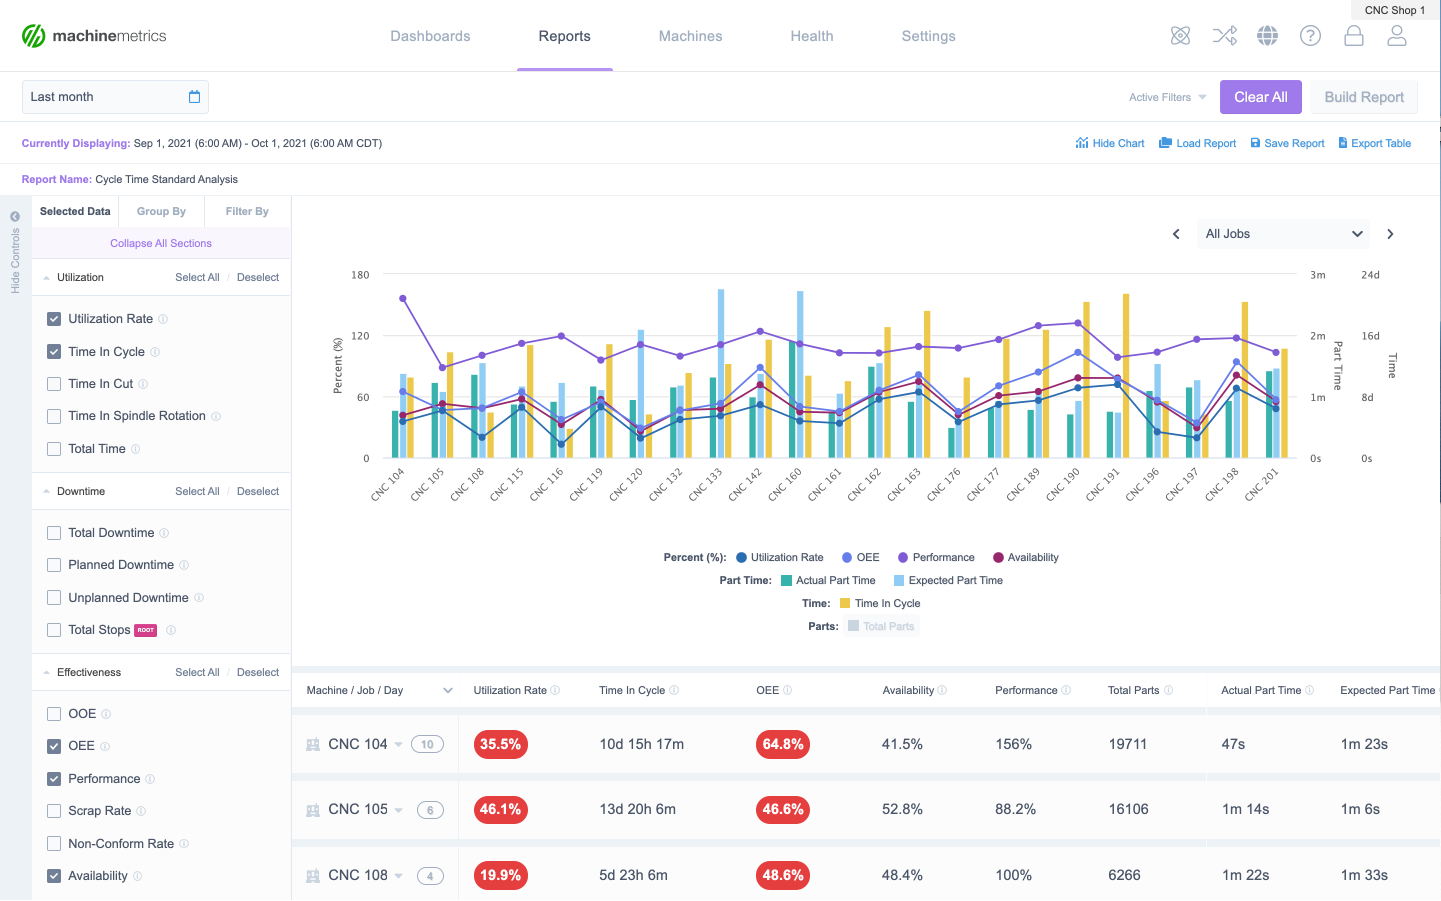Click the data-flow shuffle icon in the header
Image resolution: width=1441 pixels, height=901 pixels.
tap(1224, 35)
